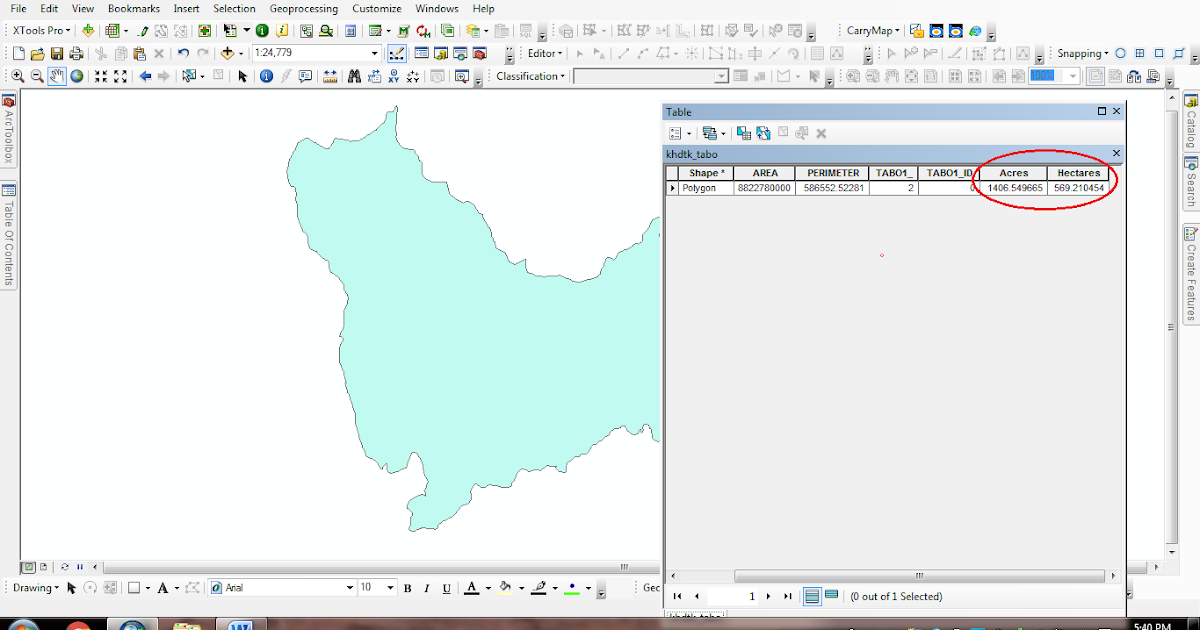1200x630 pixels.
Task: Print the map
Action: tap(76, 53)
